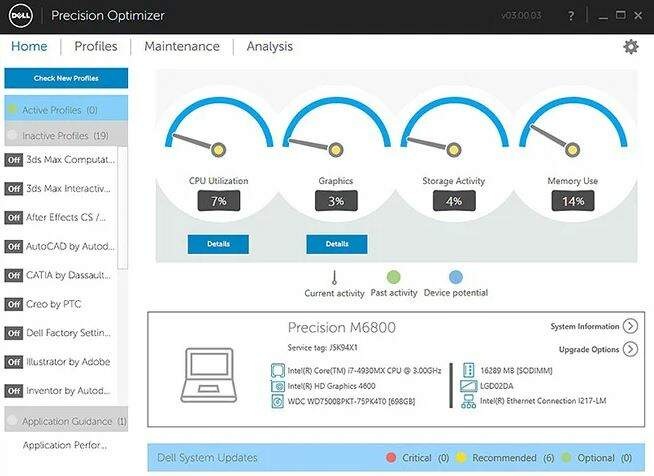Click the red Critical updates dot
Image resolution: width=654 pixels, height=476 pixels.
[391, 458]
